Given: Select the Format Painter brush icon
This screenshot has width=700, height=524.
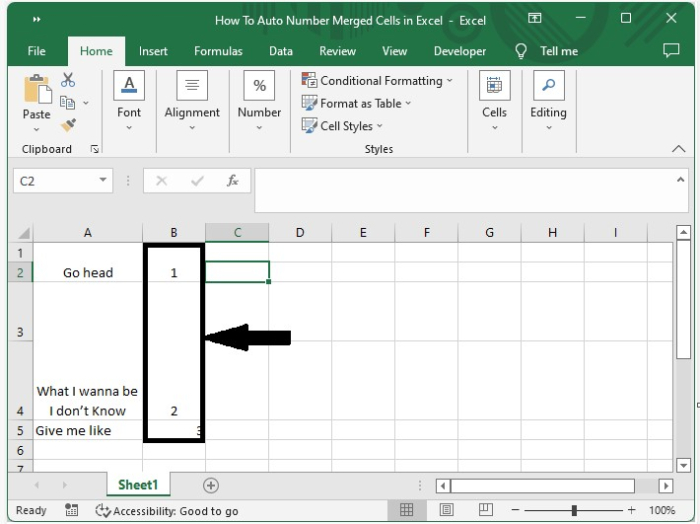Looking at the screenshot, I should [68, 125].
